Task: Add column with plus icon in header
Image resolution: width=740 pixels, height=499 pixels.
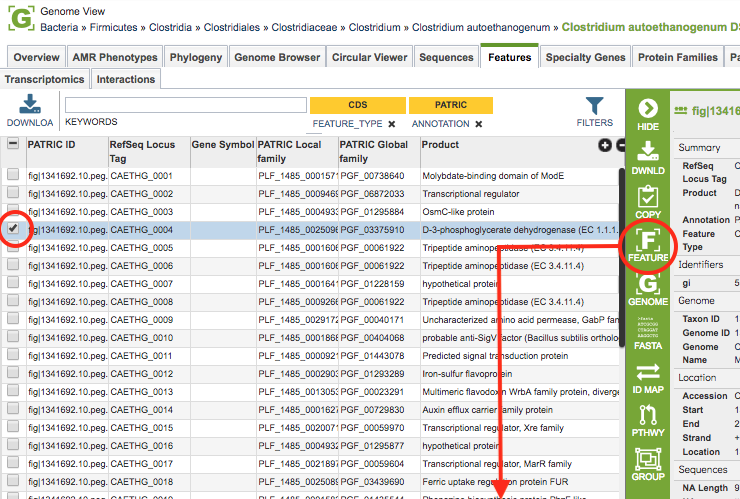Action: pyautogui.click(x=605, y=145)
